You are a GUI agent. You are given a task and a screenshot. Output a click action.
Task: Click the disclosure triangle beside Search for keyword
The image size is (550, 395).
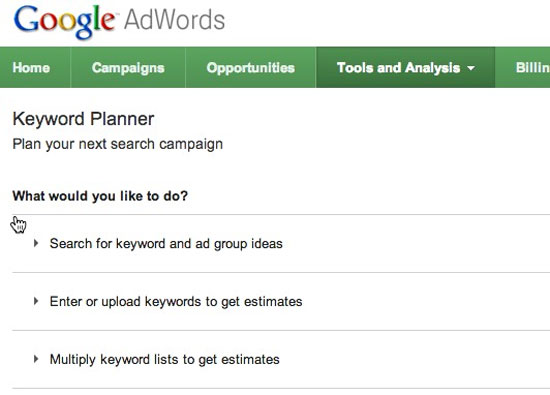coord(36,243)
